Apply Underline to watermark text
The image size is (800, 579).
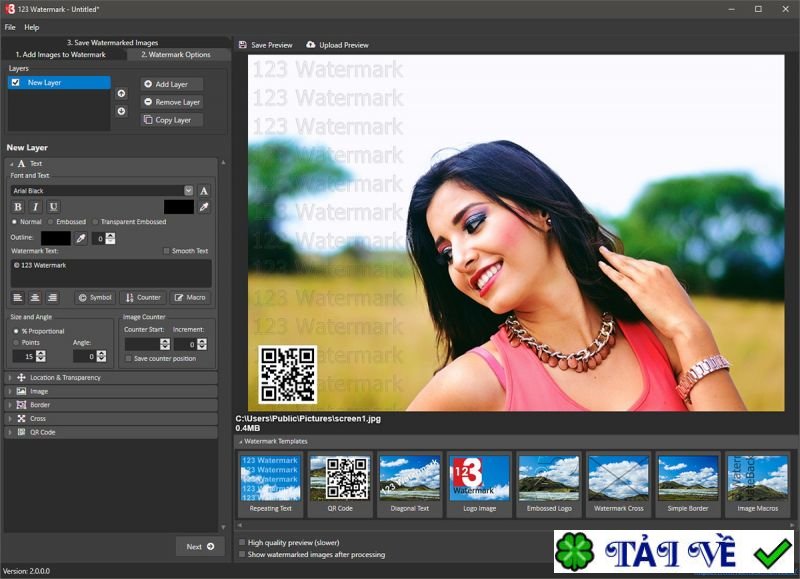pyautogui.click(x=53, y=207)
